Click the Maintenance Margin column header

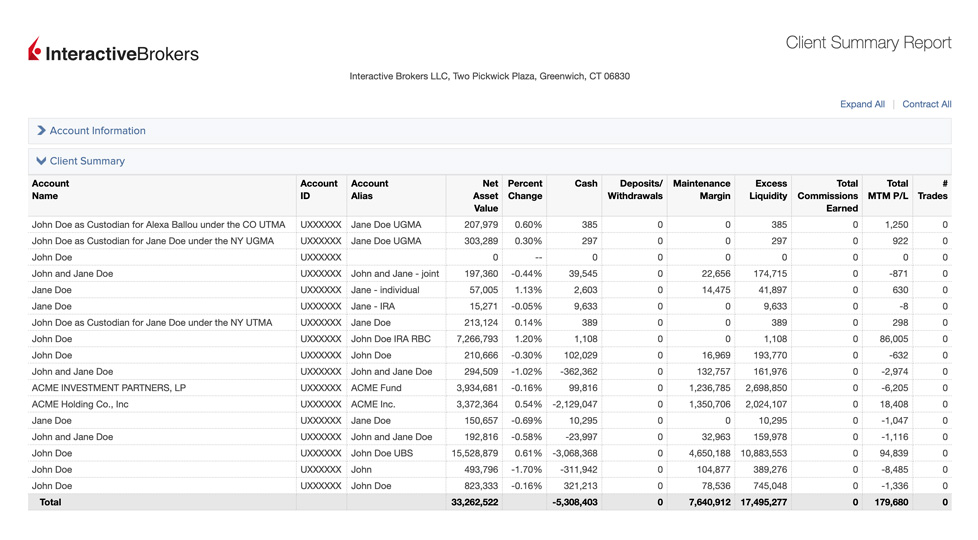(702, 190)
